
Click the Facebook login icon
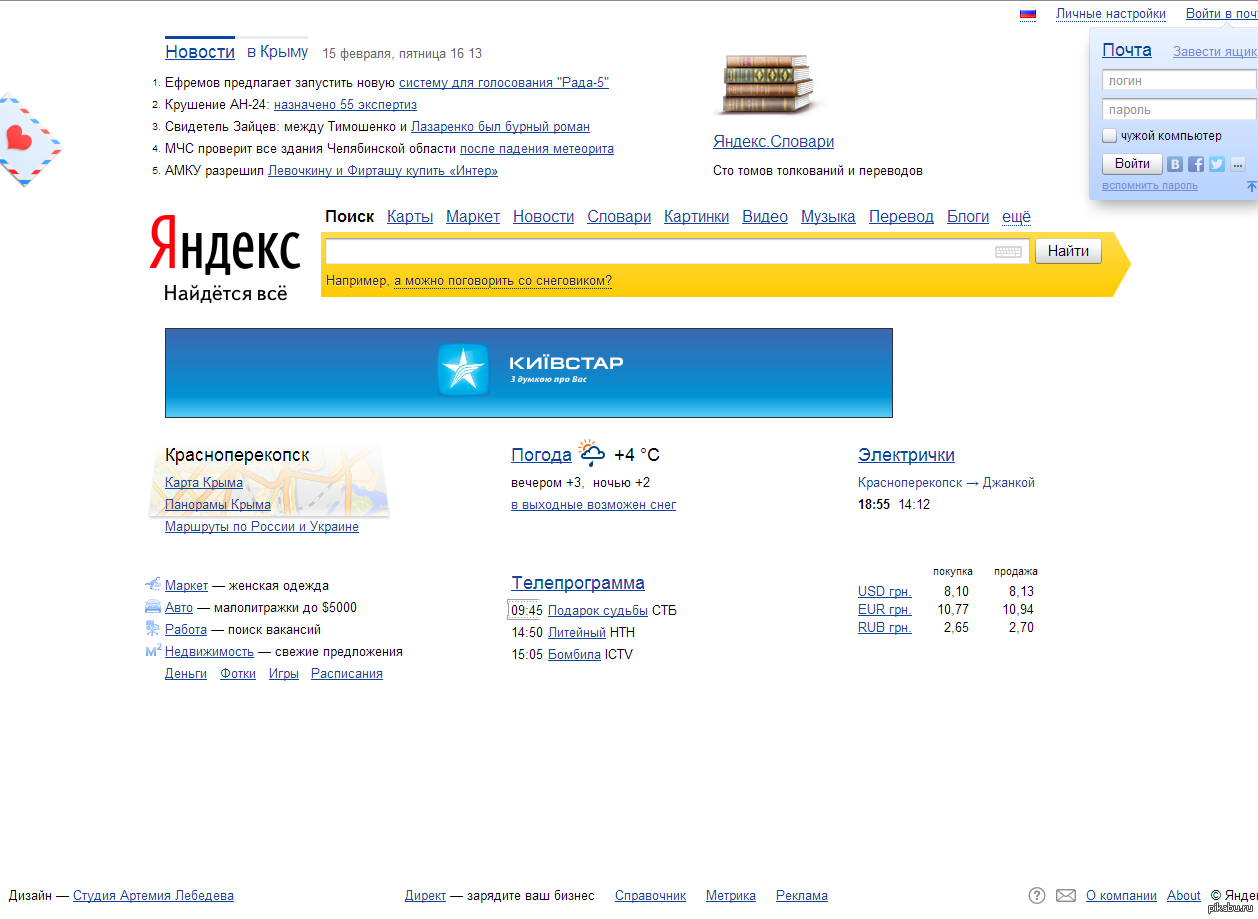point(1196,164)
